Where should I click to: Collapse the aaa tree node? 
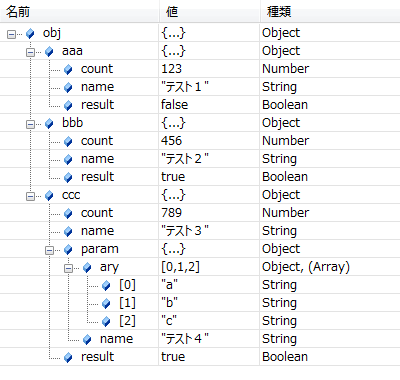coord(30,52)
